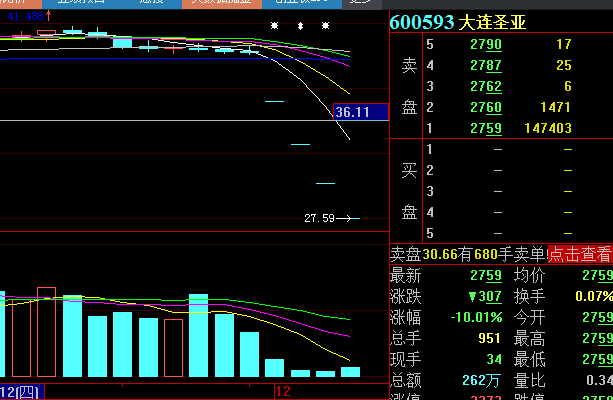
Task: Click the 41.488 high price annotation
Action: pyautogui.click(x=25, y=16)
